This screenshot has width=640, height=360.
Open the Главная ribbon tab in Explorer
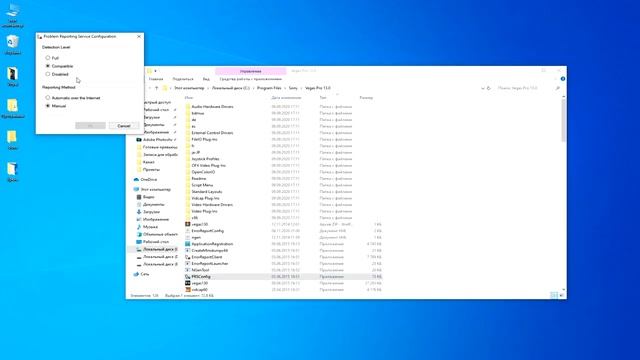tap(156, 79)
